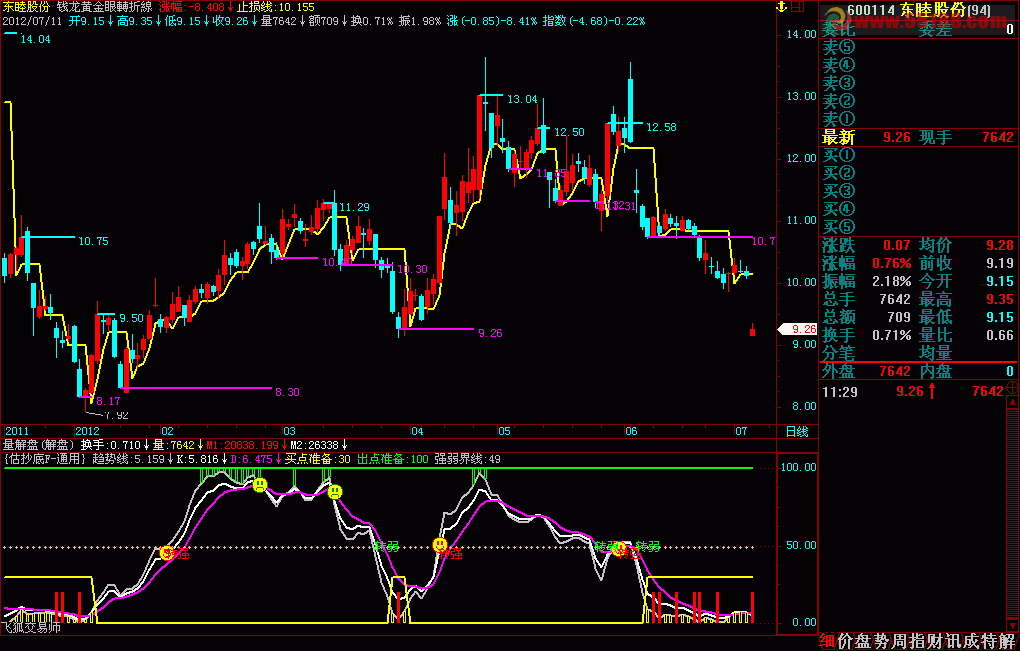Viewport: 1020px width, 651px height.
Task: Click the 量解盘(解盘) indicator label
Action: point(40,445)
